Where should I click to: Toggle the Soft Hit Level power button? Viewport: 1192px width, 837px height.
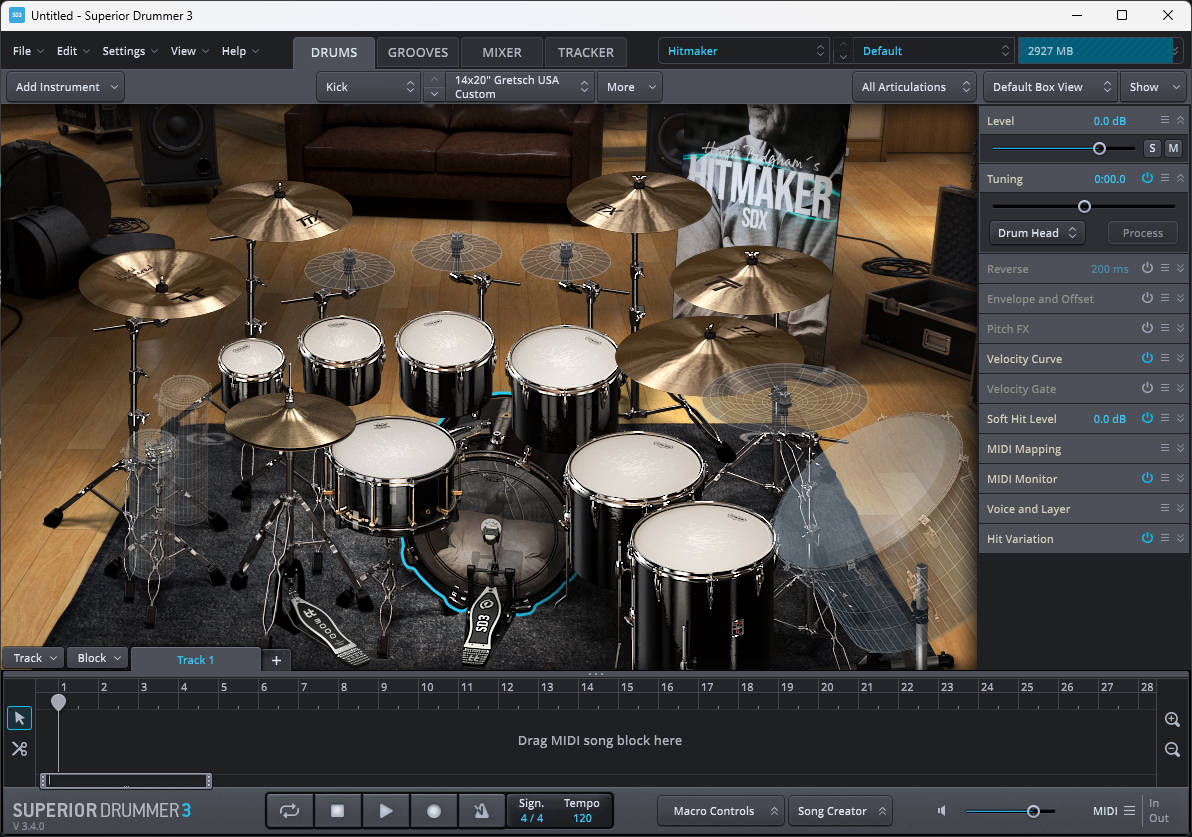click(1147, 417)
